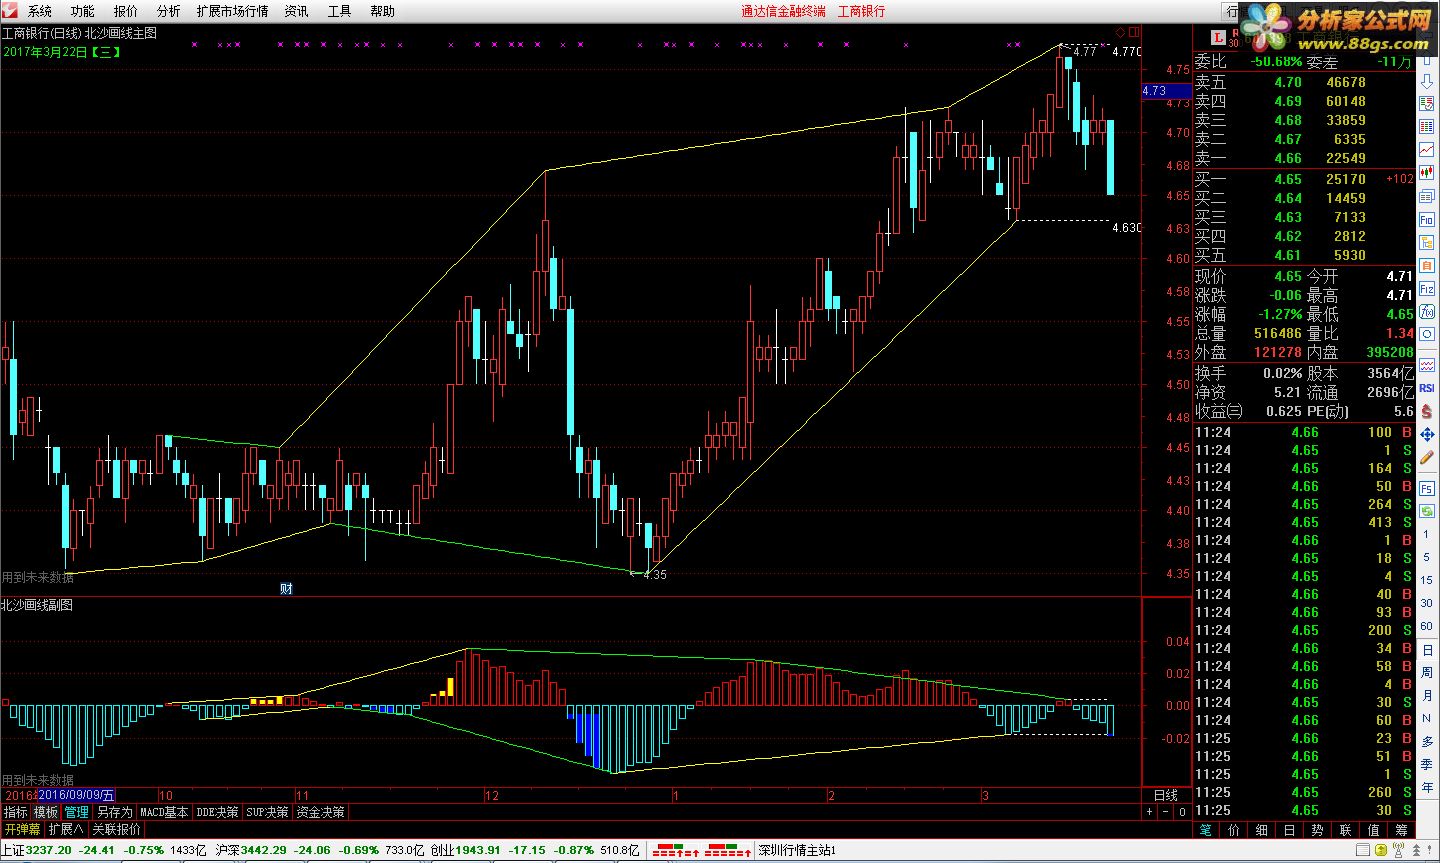Select the 季 quarterly period button
This screenshot has width=1440, height=863.
click(x=1427, y=764)
